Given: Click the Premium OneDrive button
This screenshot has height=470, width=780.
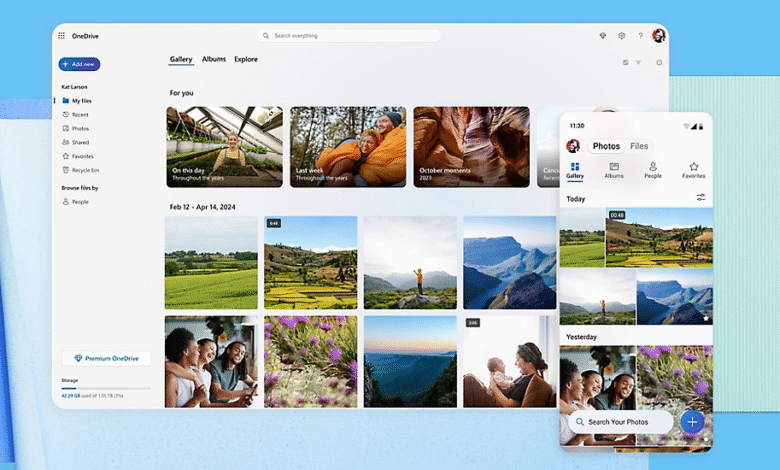Looking at the screenshot, I should [106, 358].
